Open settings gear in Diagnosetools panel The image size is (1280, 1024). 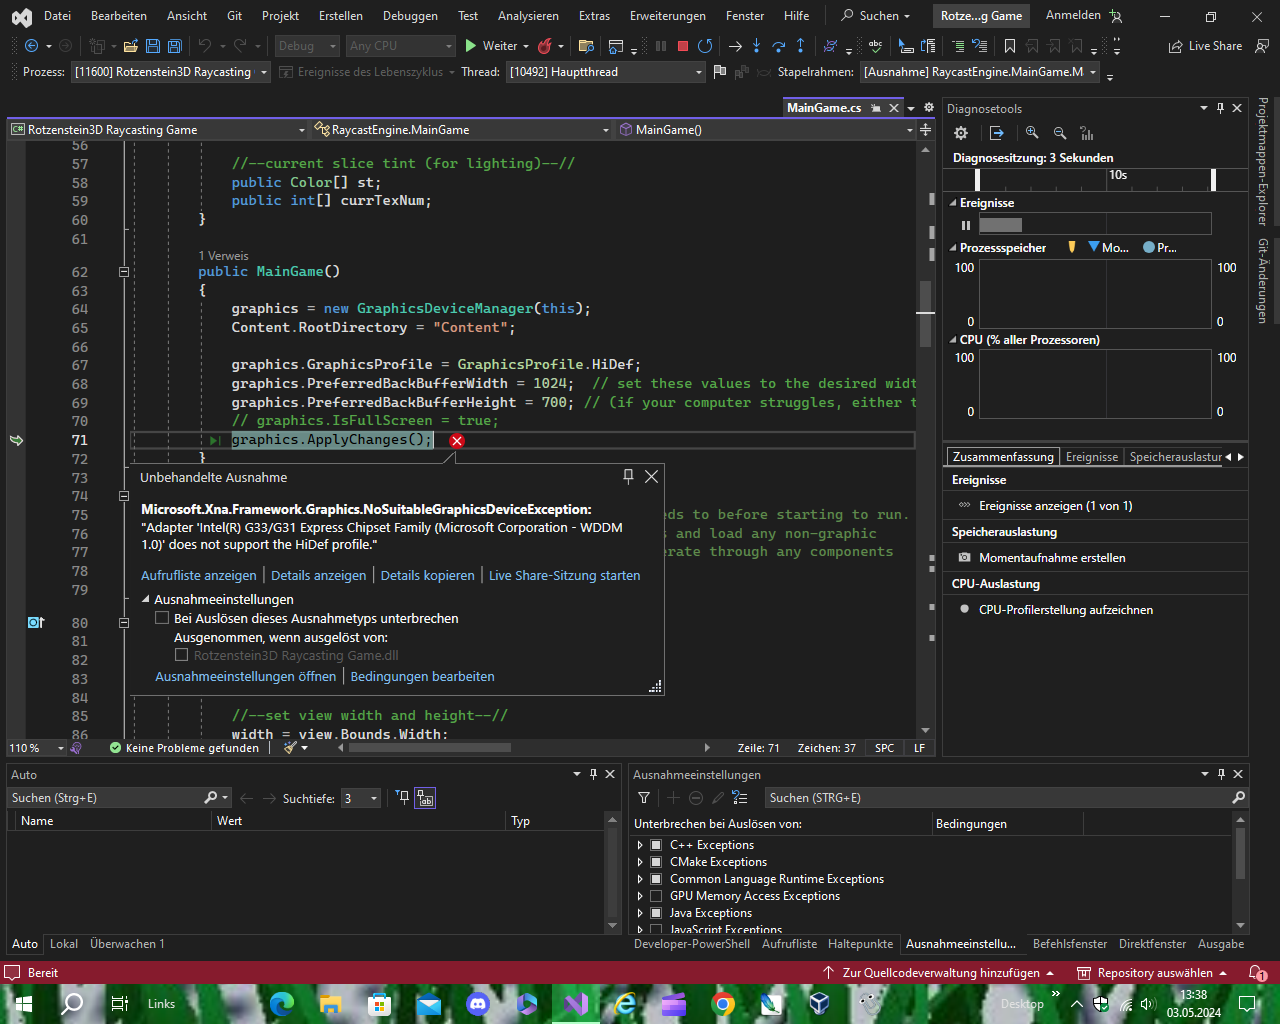(960, 133)
